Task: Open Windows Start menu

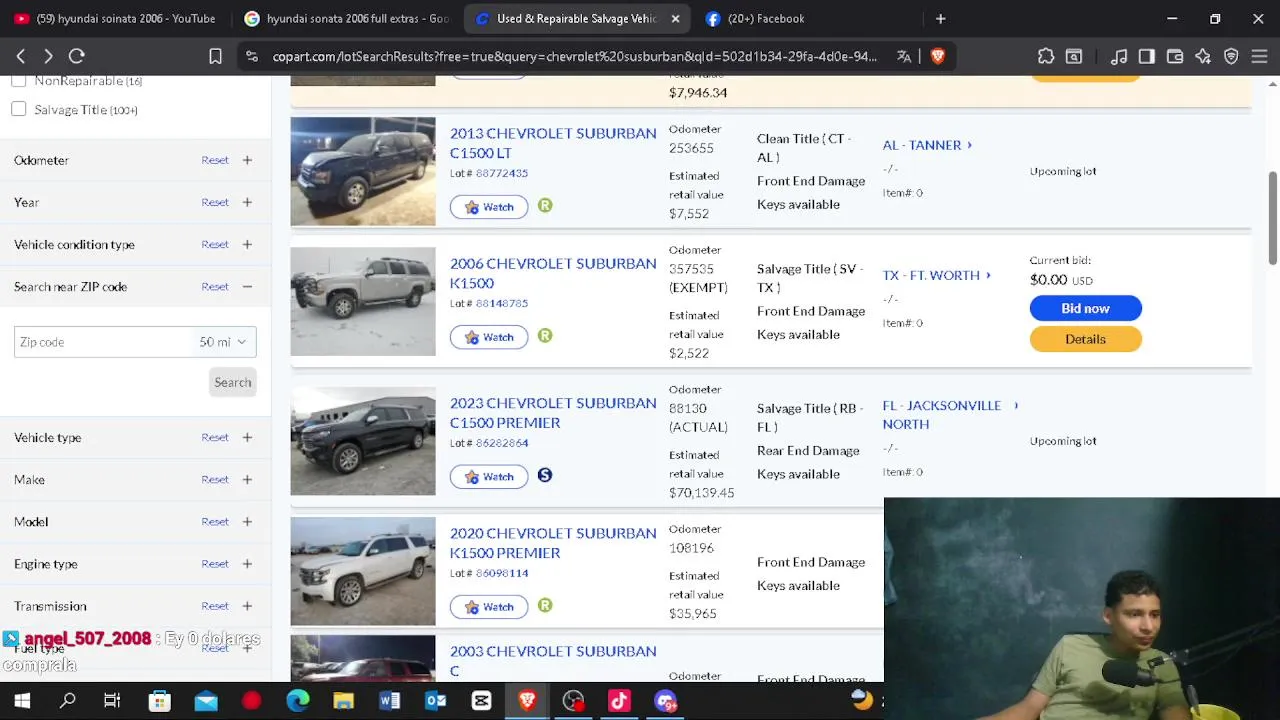Action: 22,701
